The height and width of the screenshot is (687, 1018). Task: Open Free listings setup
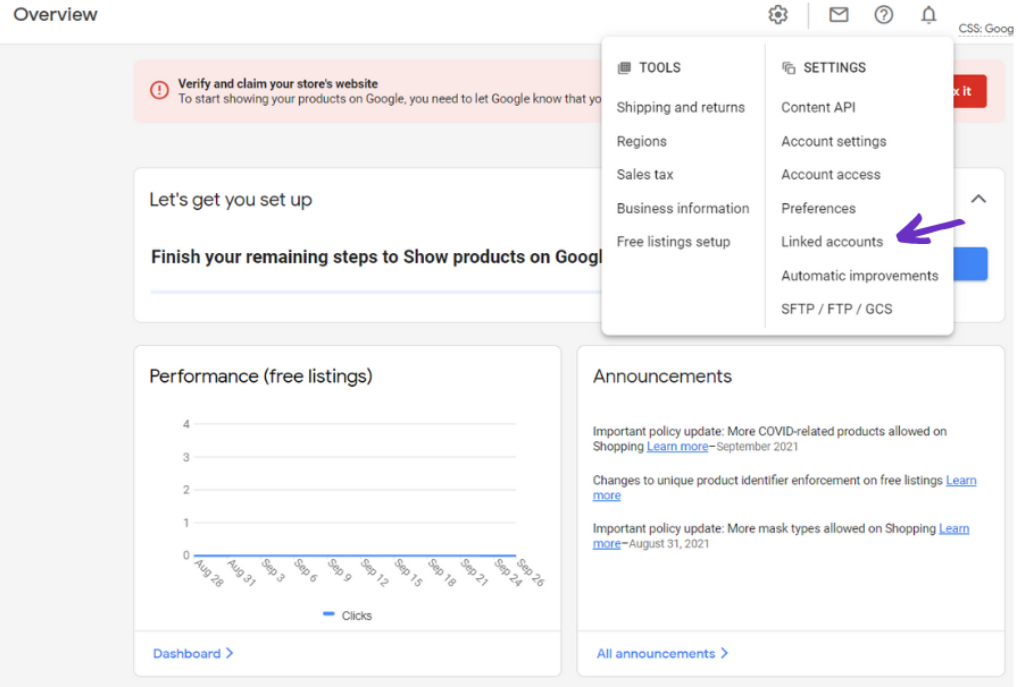[x=673, y=241]
